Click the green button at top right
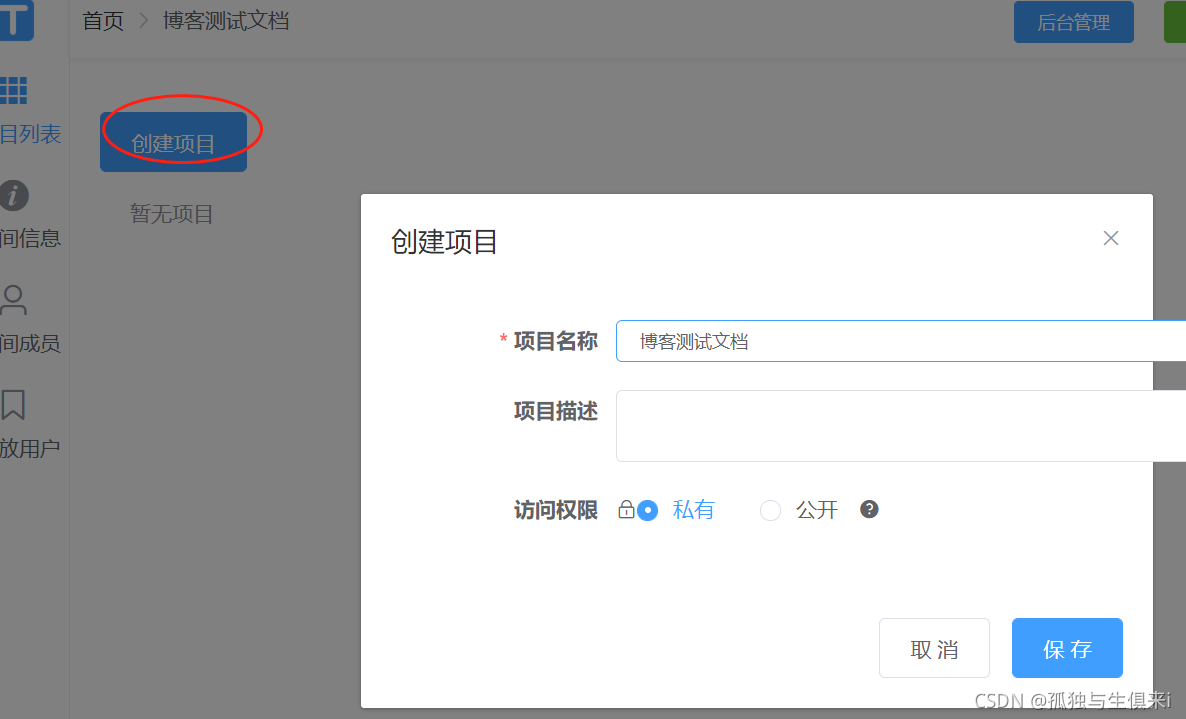Viewport: 1186px width, 719px height. coord(1176,21)
